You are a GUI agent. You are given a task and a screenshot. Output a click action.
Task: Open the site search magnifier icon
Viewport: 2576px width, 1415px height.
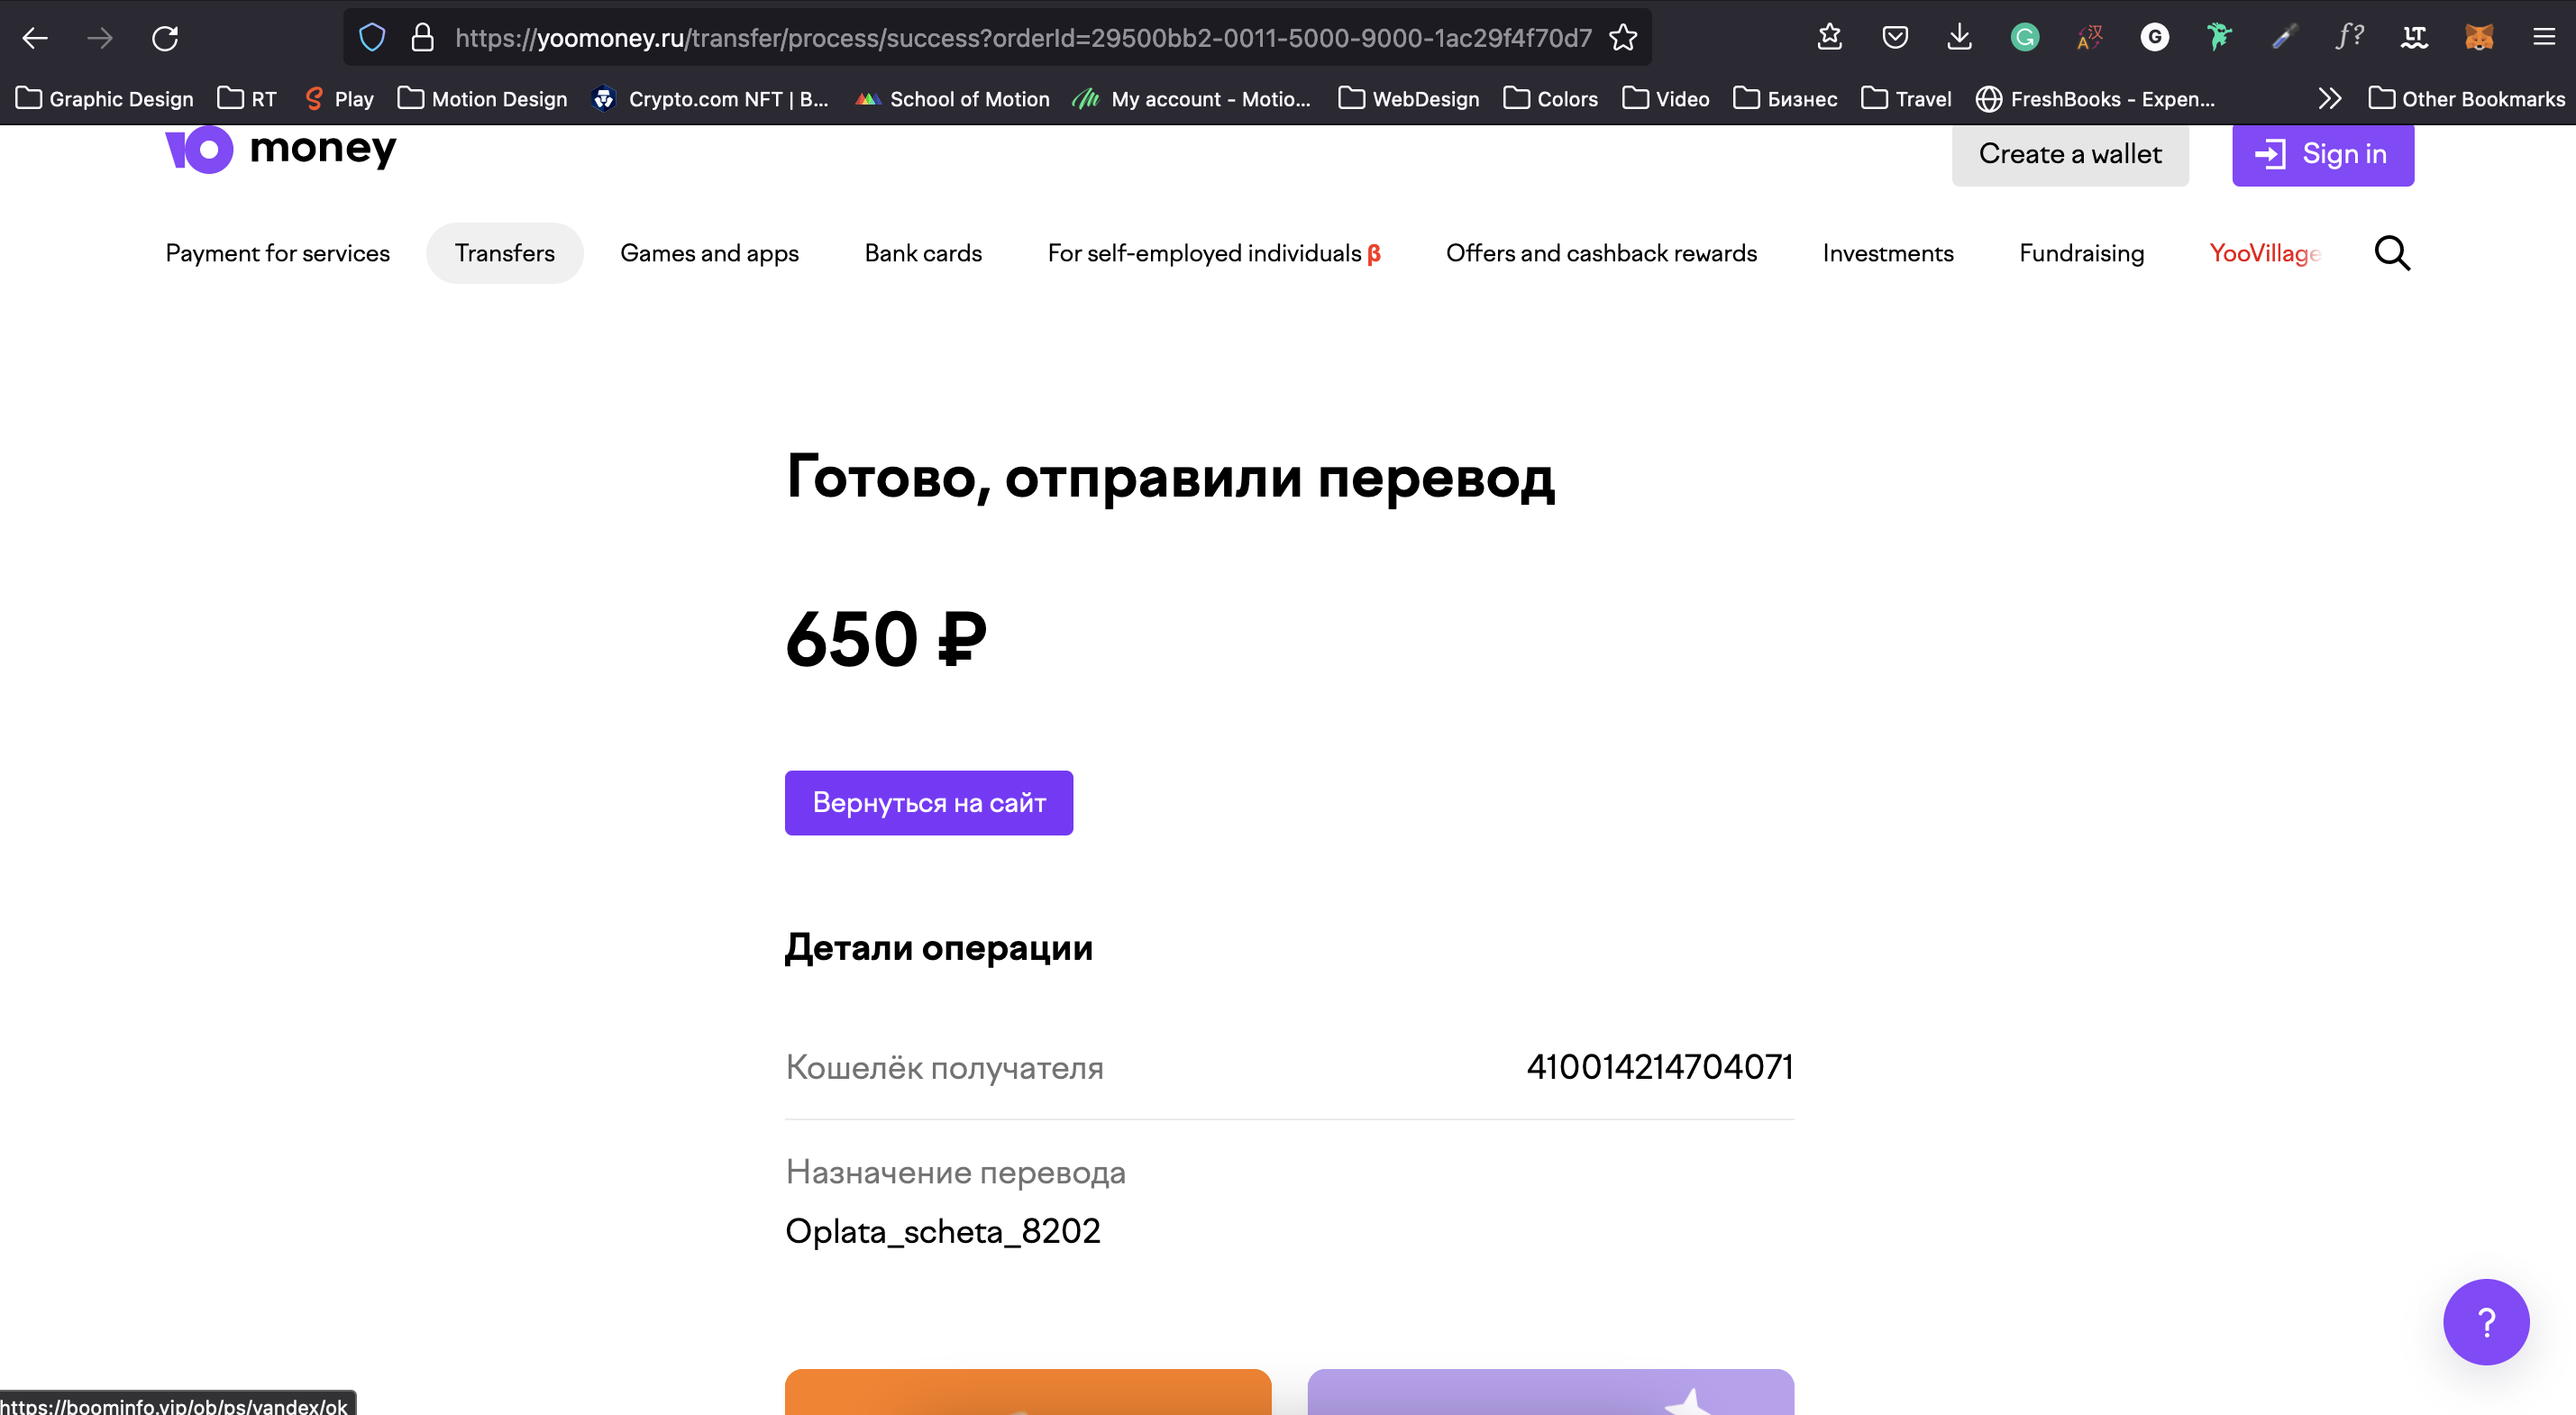[x=2392, y=253]
